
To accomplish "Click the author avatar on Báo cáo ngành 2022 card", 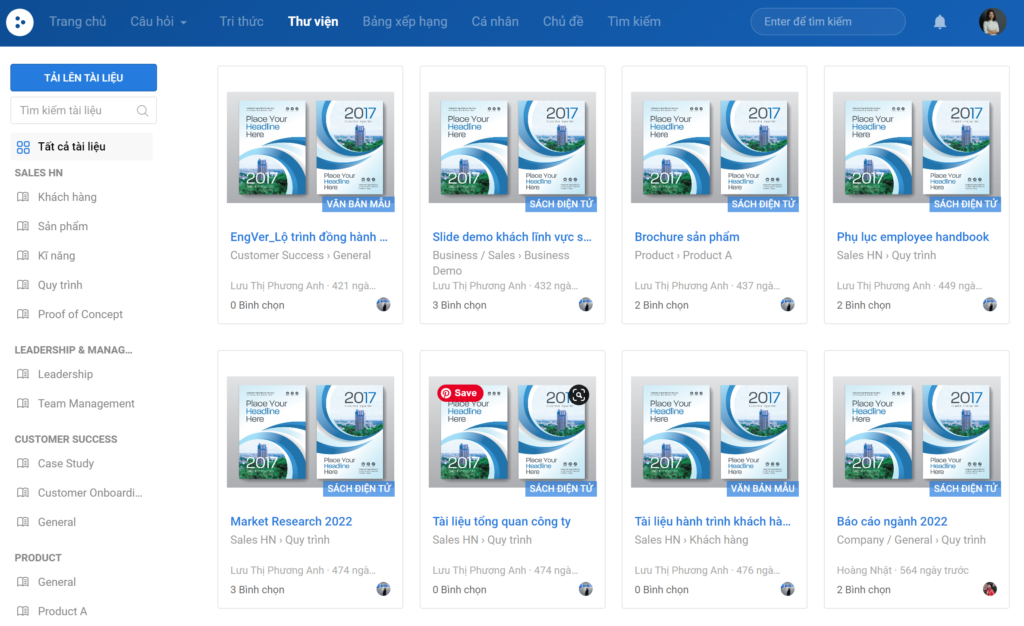I will pos(990,589).
